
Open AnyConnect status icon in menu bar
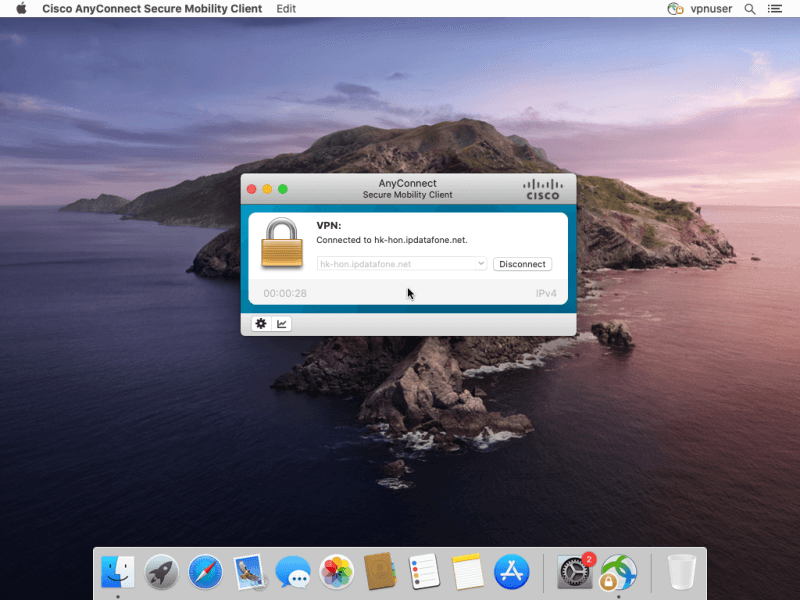tap(675, 9)
